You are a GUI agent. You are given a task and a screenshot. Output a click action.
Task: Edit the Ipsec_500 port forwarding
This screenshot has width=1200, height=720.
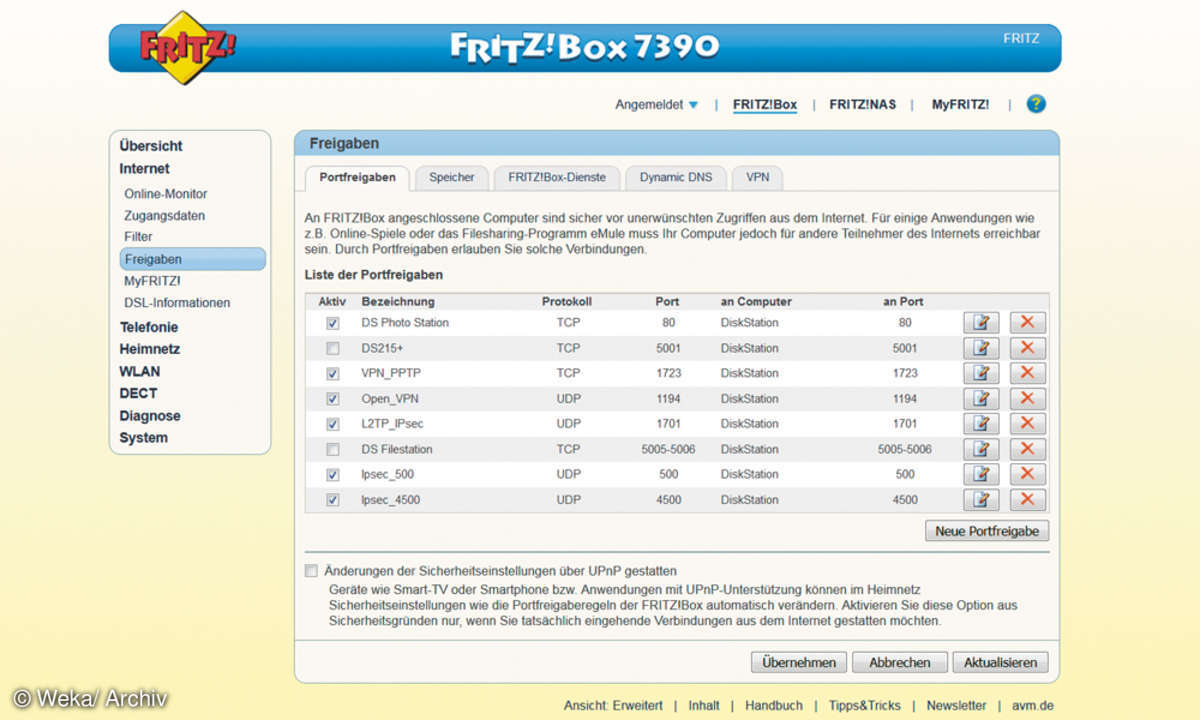pos(981,474)
